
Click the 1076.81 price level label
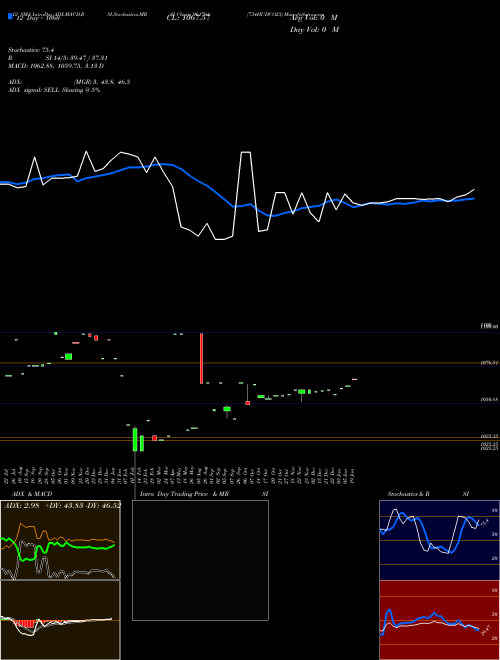(490, 362)
